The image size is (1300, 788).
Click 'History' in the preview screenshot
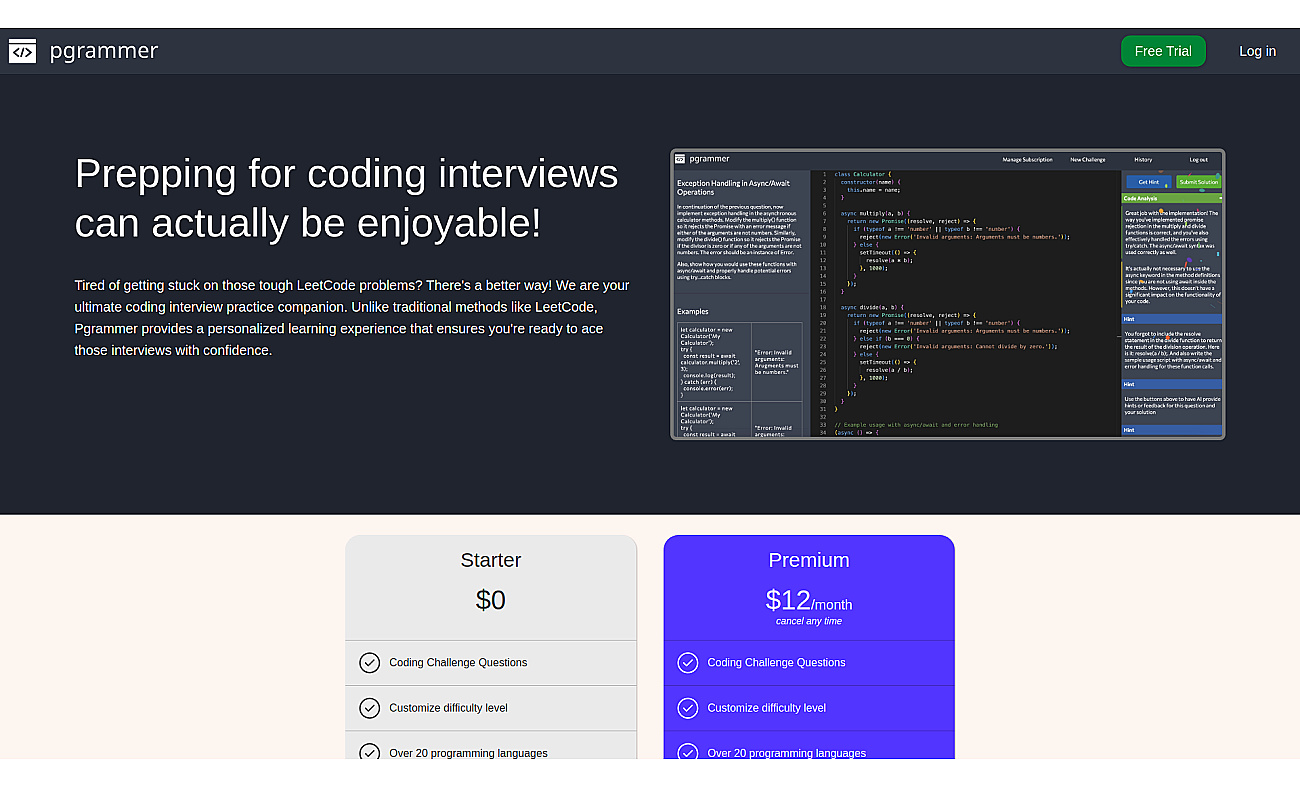click(x=1143, y=160)
